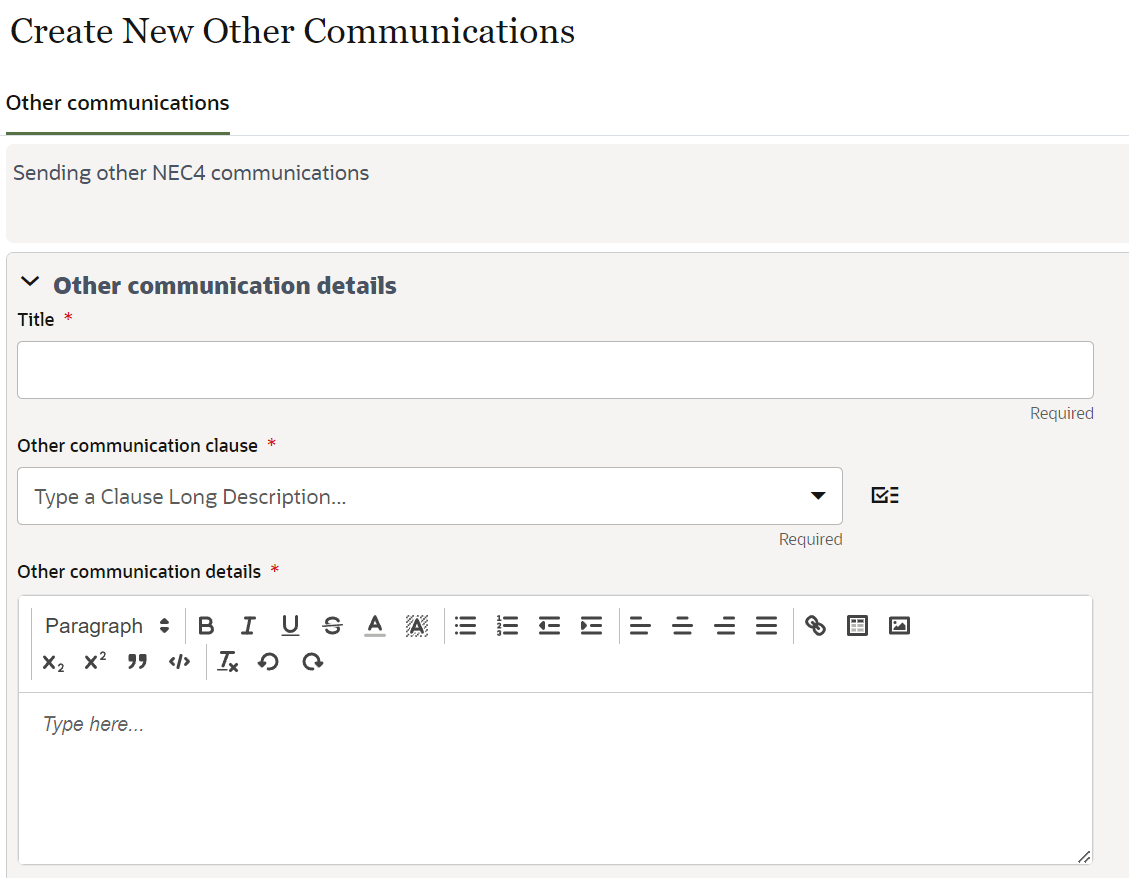Viewport: 1129px width, 878px height.
Task: Apply strikethrough text formatting
Action: coord(332,625)
